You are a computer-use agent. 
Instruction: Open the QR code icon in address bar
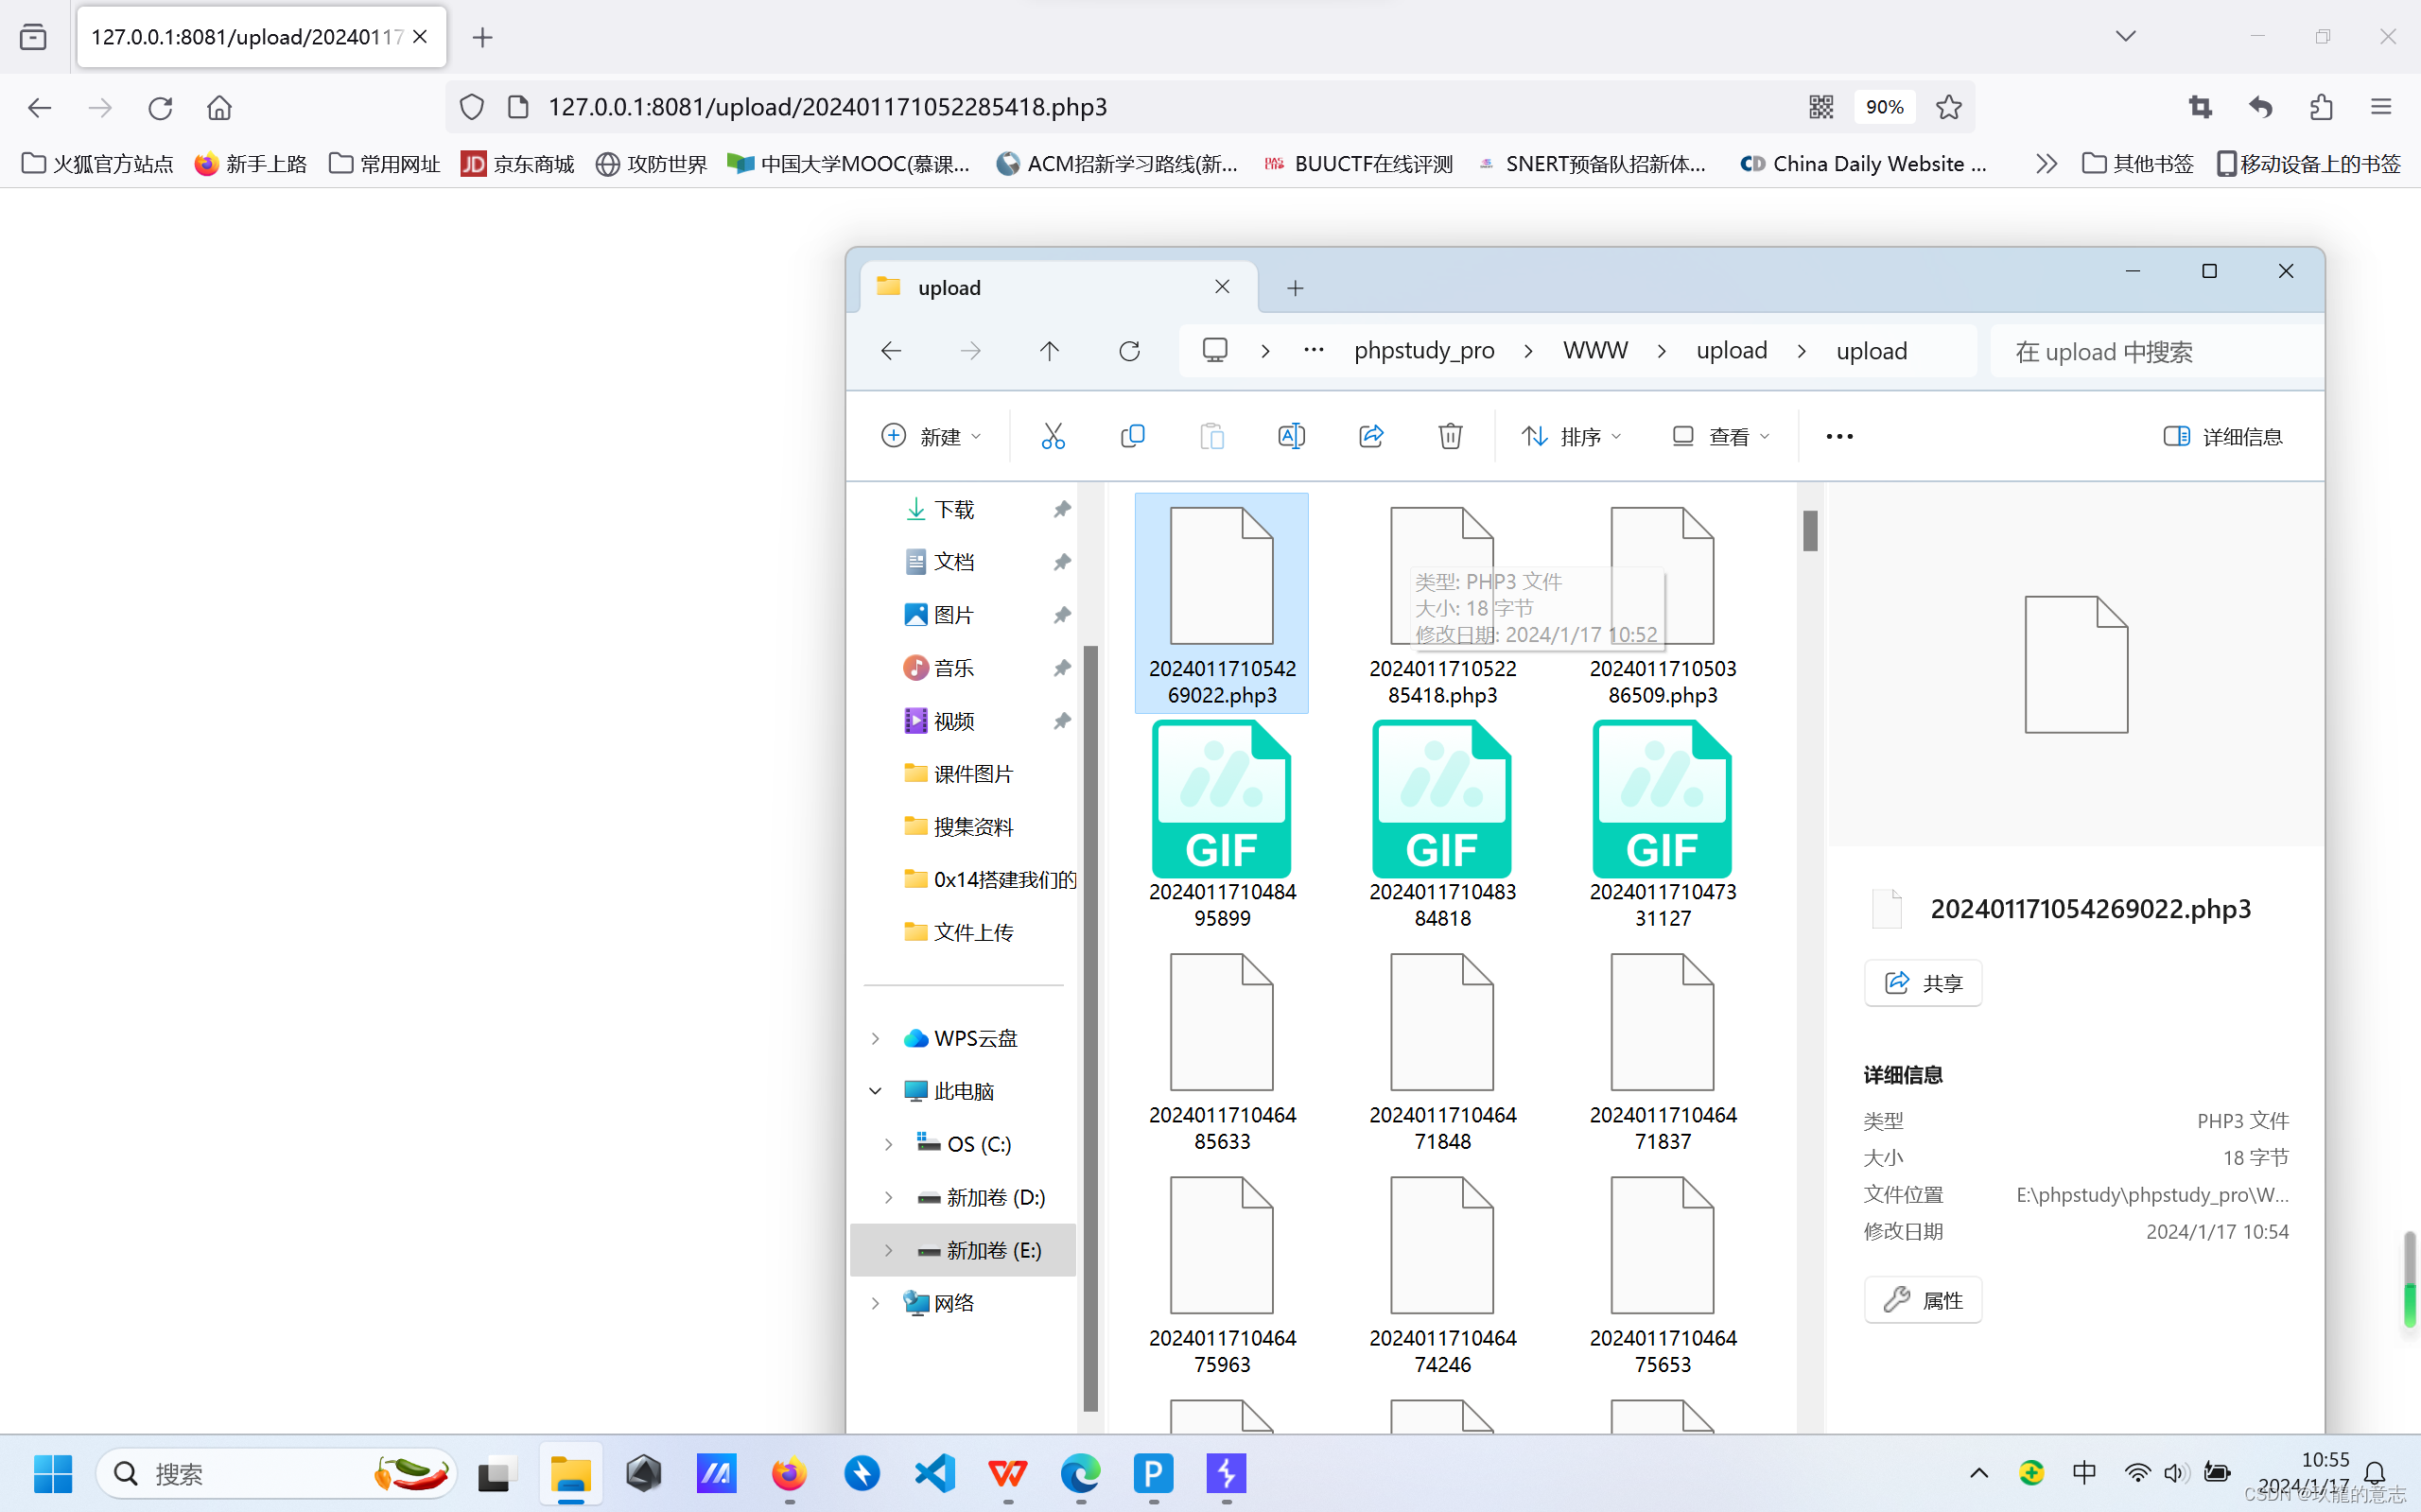pos(1821,107)
